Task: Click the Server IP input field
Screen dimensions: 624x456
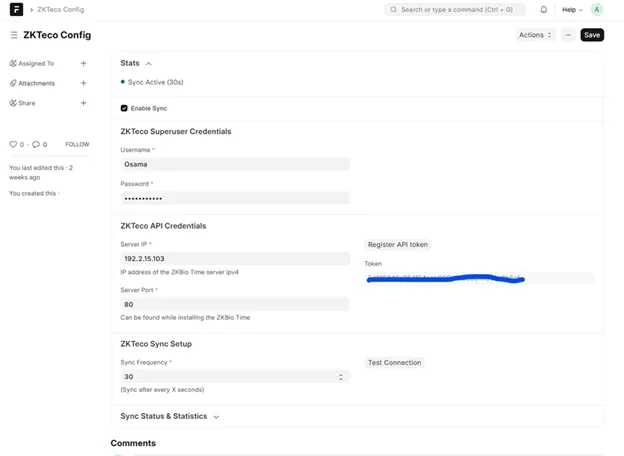Action: [234, 259]
